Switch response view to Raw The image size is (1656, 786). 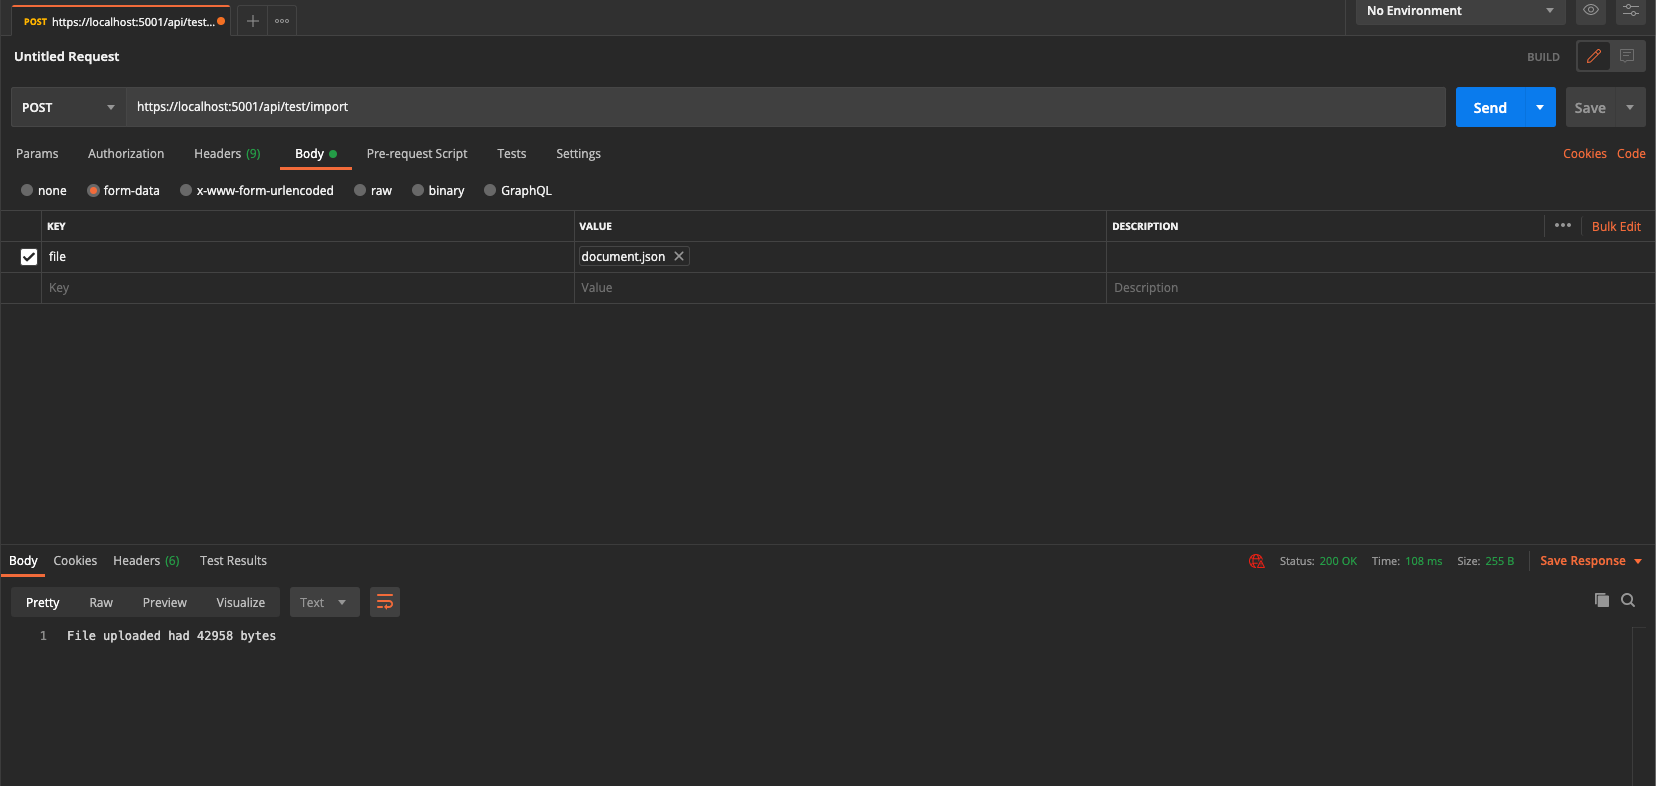(101, 602)
